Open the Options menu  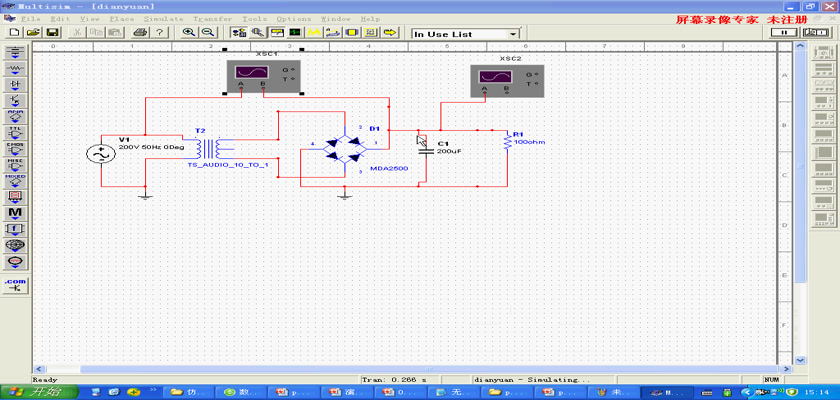(294, 19)
